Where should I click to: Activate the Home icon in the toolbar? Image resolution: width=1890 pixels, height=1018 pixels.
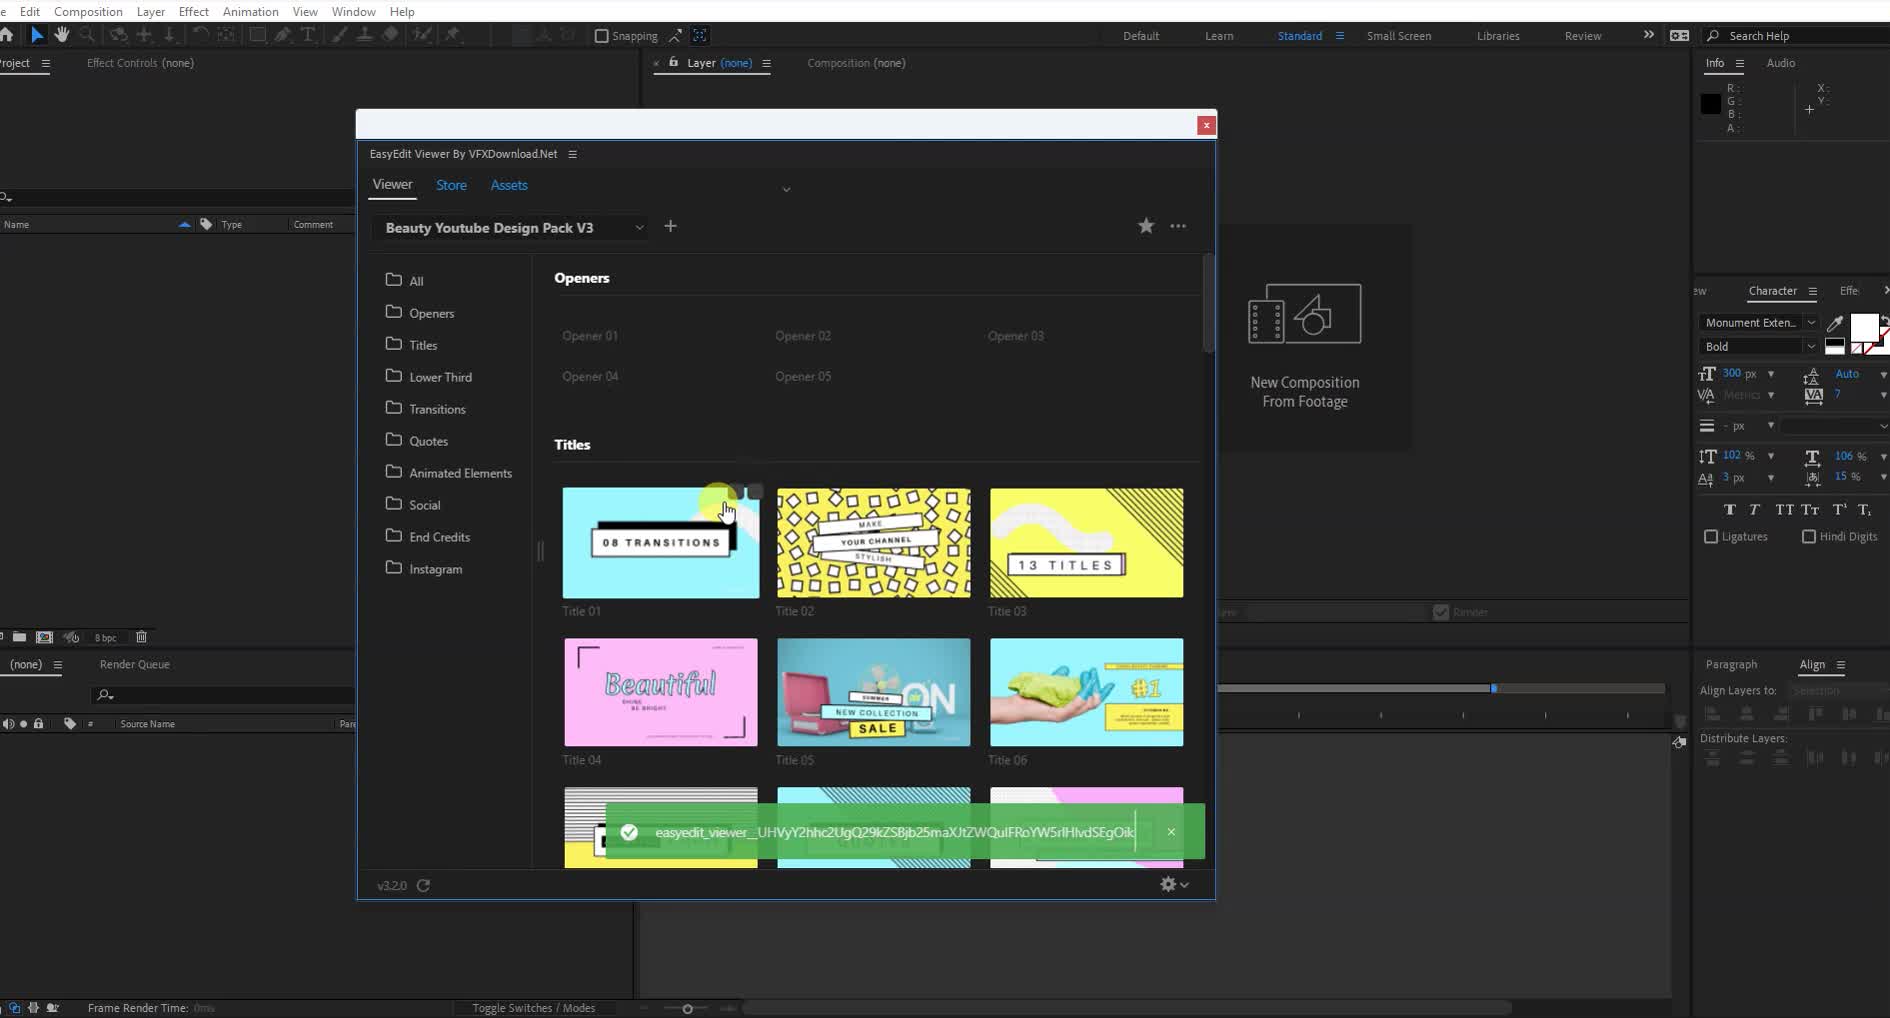coord(7,35)
